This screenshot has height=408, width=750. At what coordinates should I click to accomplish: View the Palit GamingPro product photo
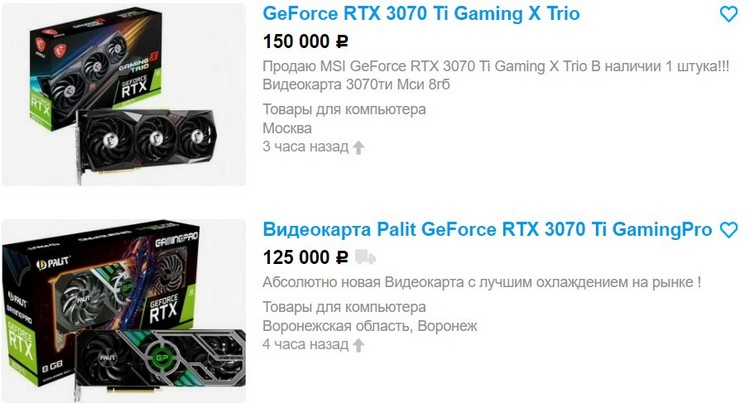coord(124,311)
